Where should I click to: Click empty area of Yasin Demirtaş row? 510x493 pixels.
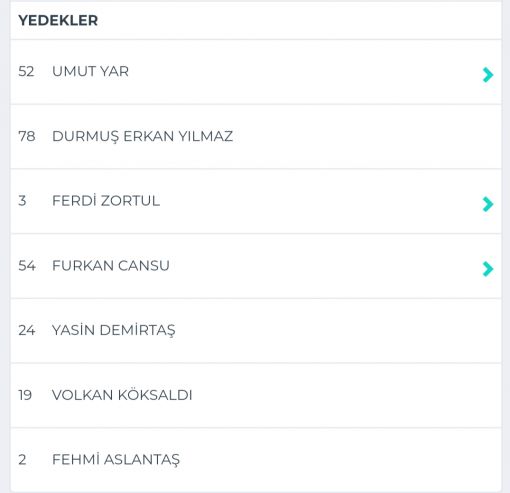[x=333, y=331]
